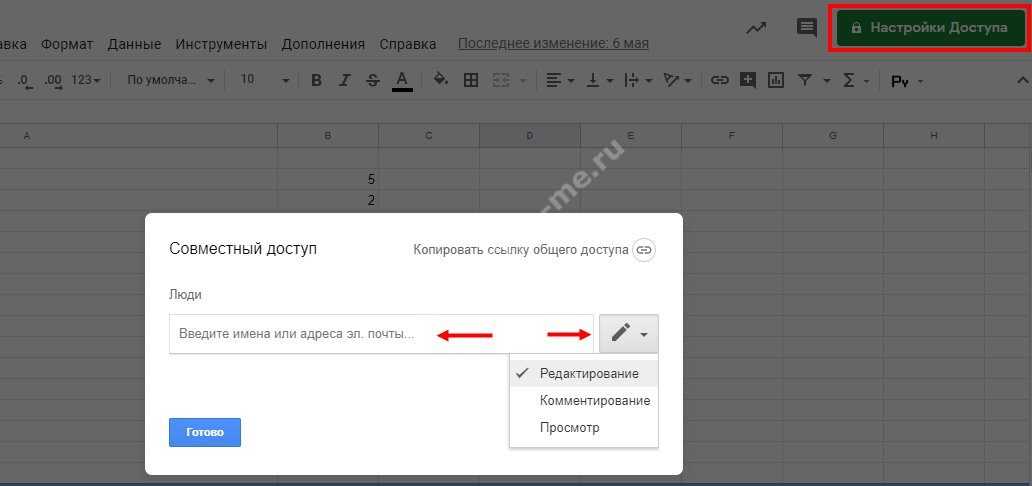Click the Настройки Доступа share button
This screenshot has width=1032, height=486.
(928, 28)
